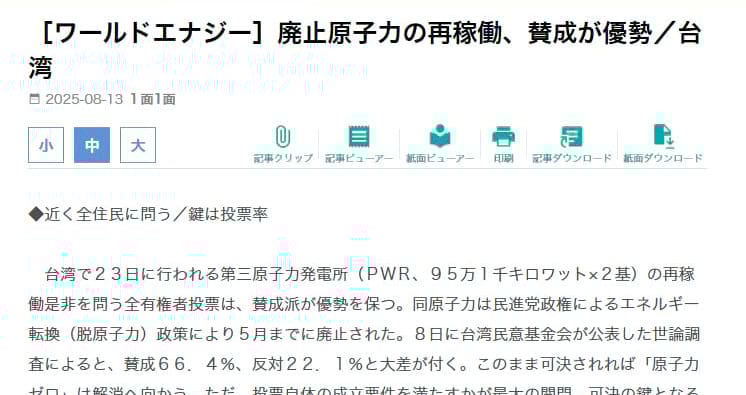Click the 紙面ダウンロード page download icon

coord(663,137)
